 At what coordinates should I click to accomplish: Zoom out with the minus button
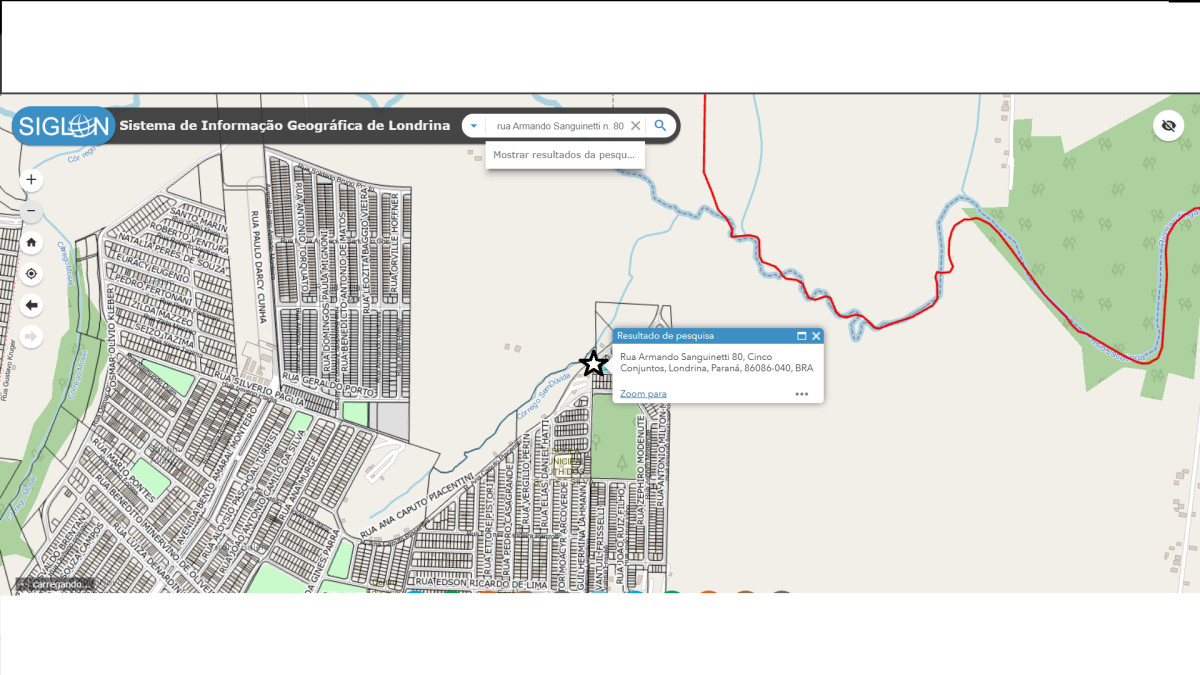(31, 211)
